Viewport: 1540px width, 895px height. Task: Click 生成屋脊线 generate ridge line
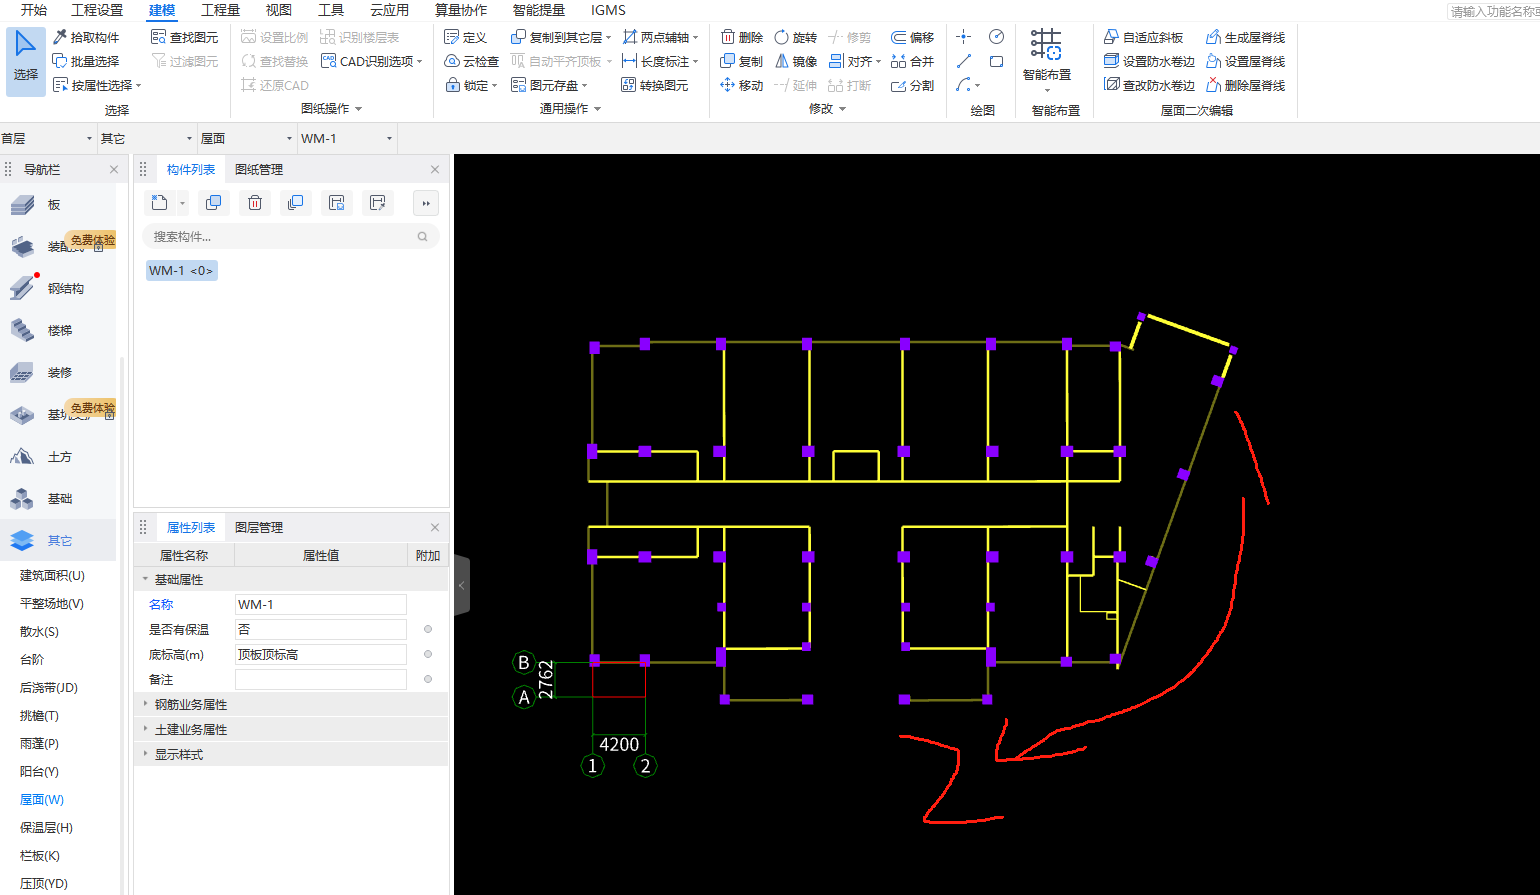[x=1246, y=37]
